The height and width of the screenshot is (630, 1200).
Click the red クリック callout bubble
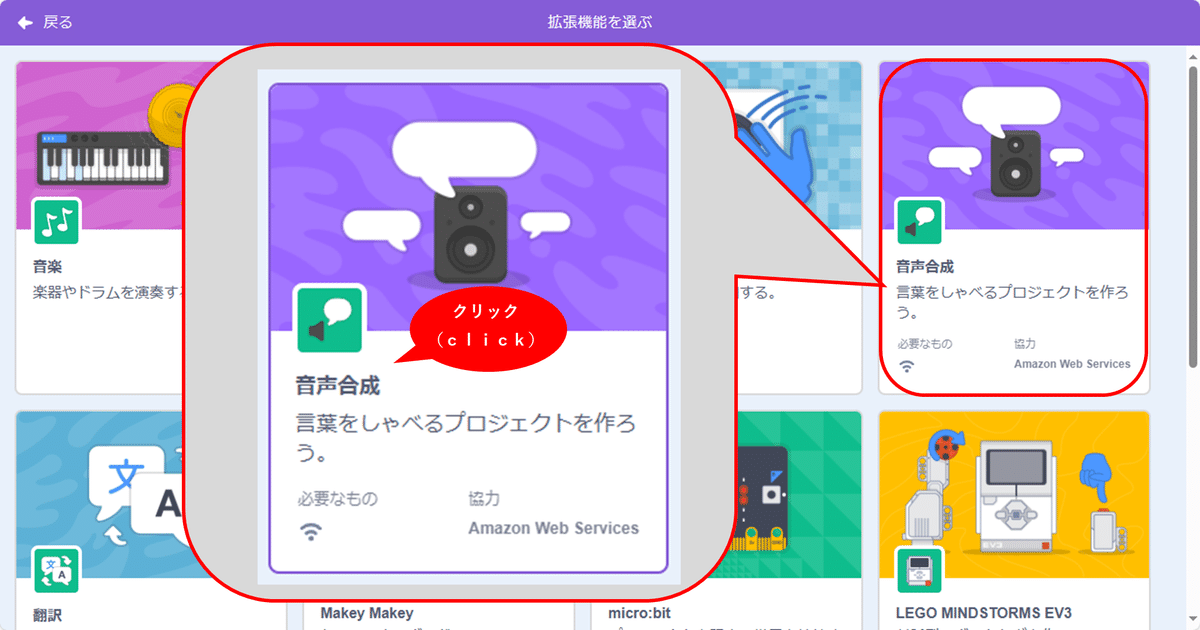tap(488, 326)
